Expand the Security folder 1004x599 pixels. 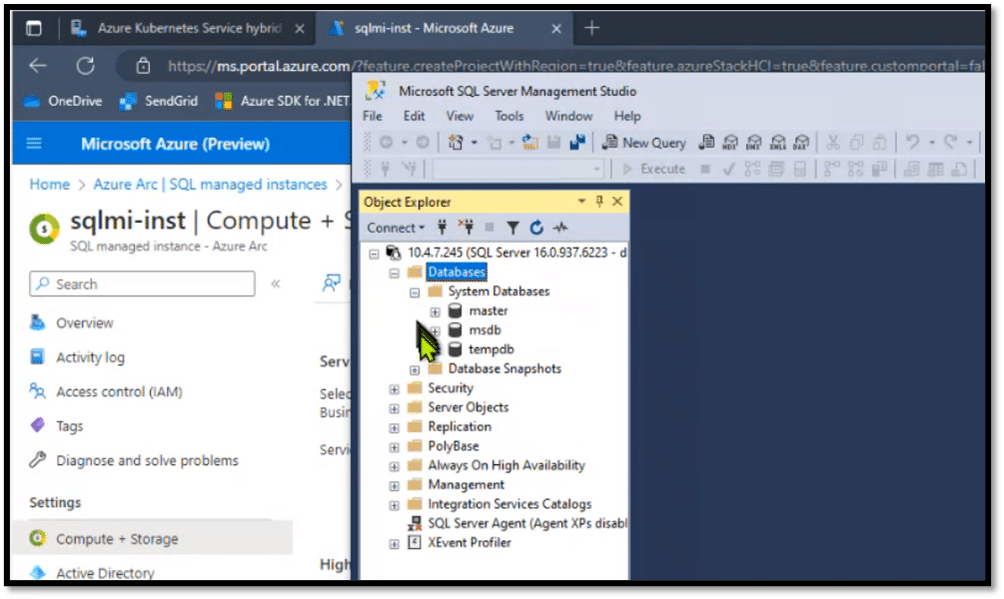pyautogui.click(x=394, y=390)
